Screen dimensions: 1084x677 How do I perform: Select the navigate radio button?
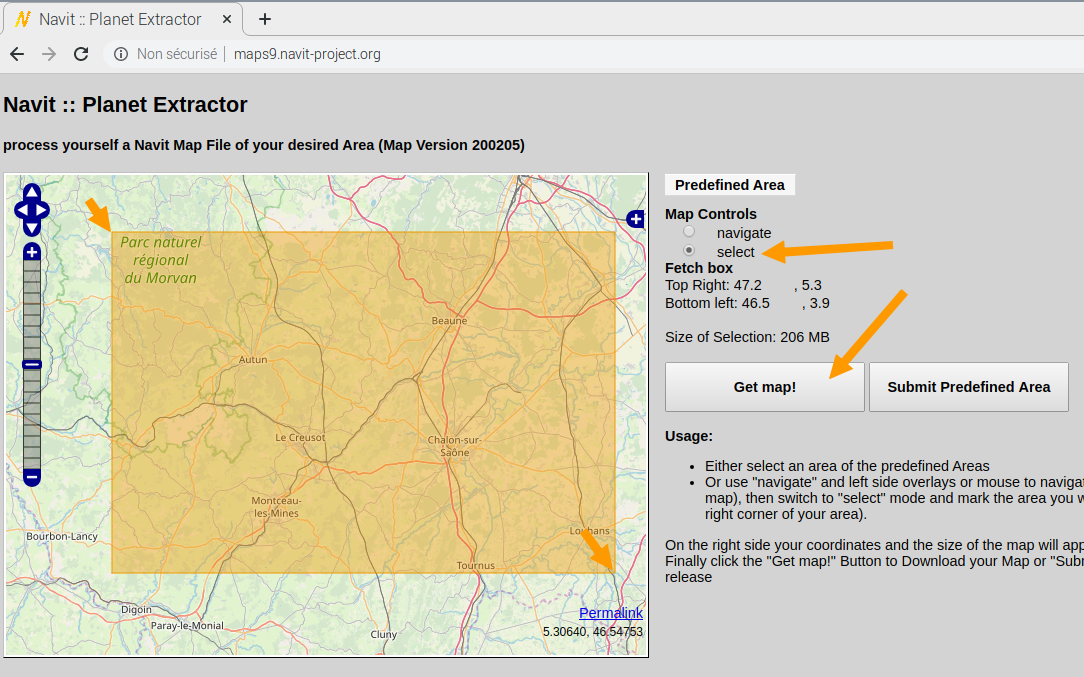[x=689, y=232]
